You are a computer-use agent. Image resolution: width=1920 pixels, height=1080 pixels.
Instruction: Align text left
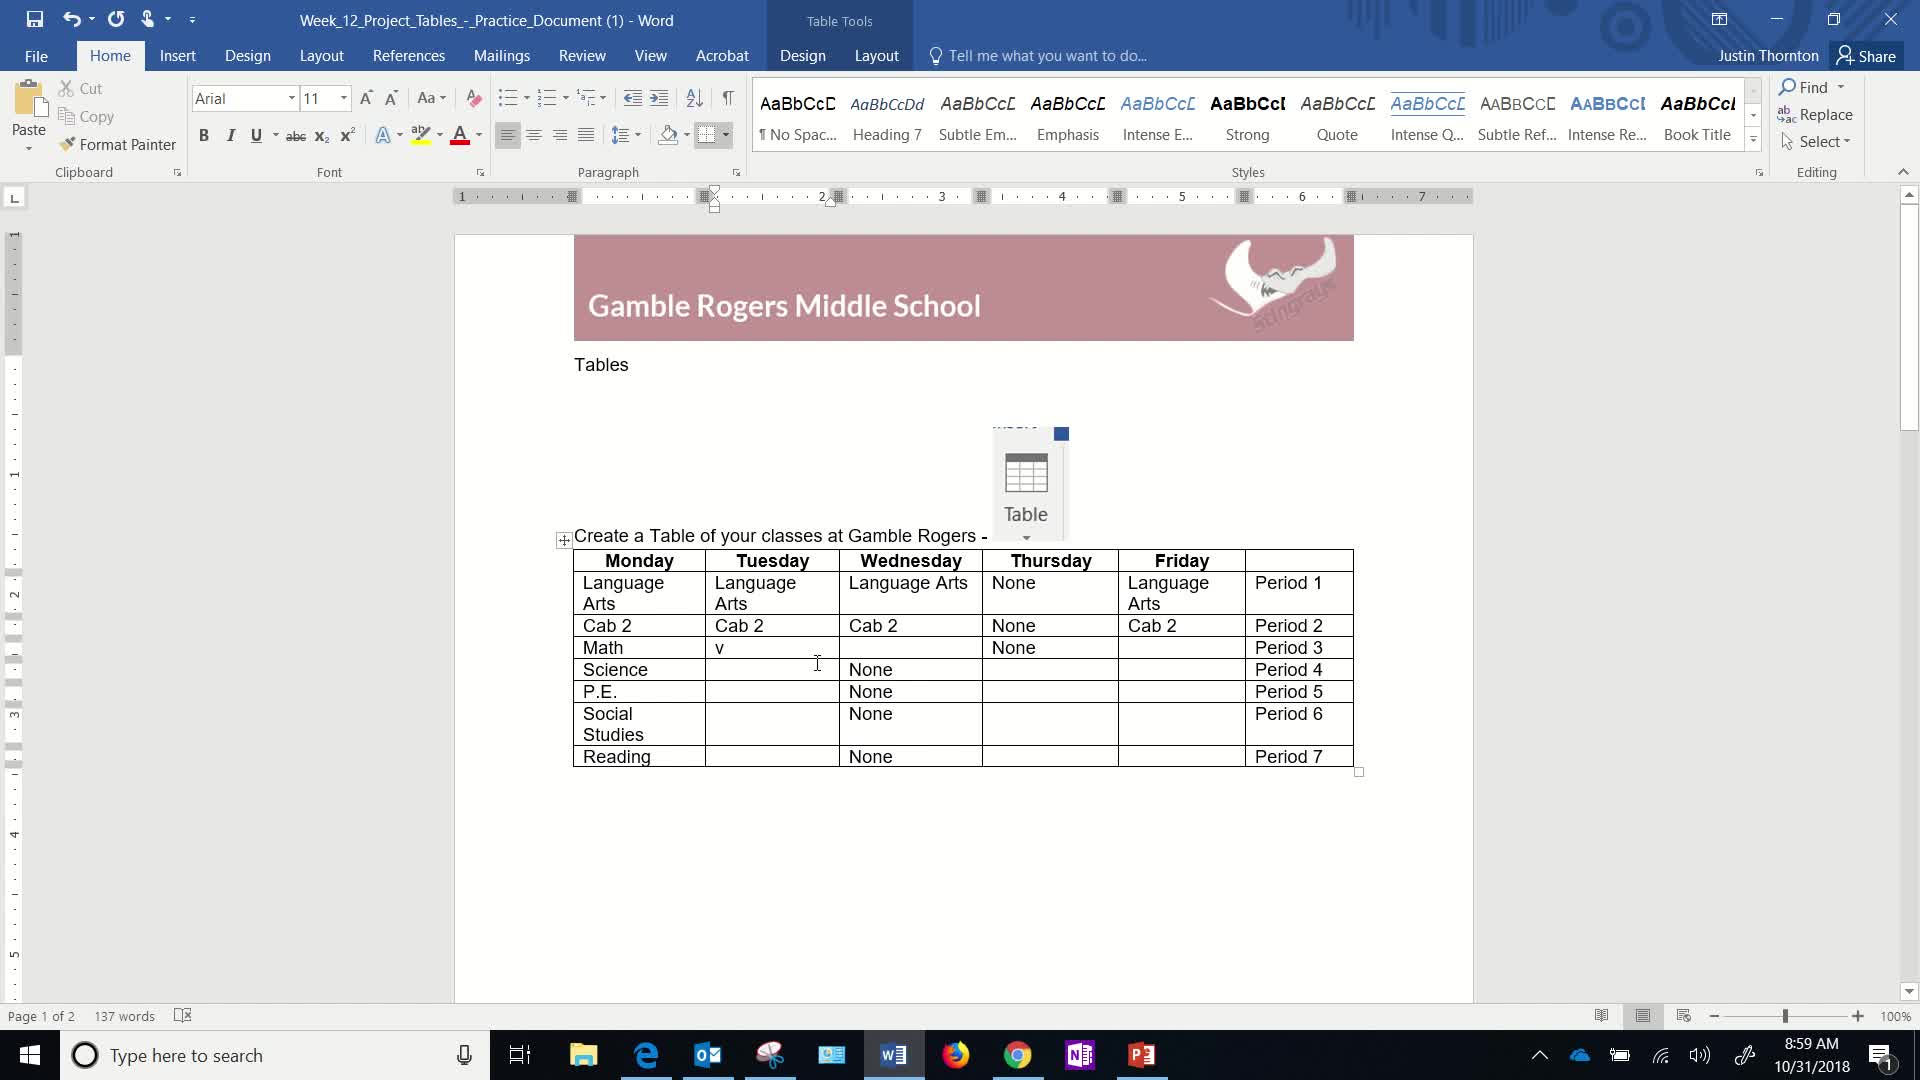tap(508, 136)
